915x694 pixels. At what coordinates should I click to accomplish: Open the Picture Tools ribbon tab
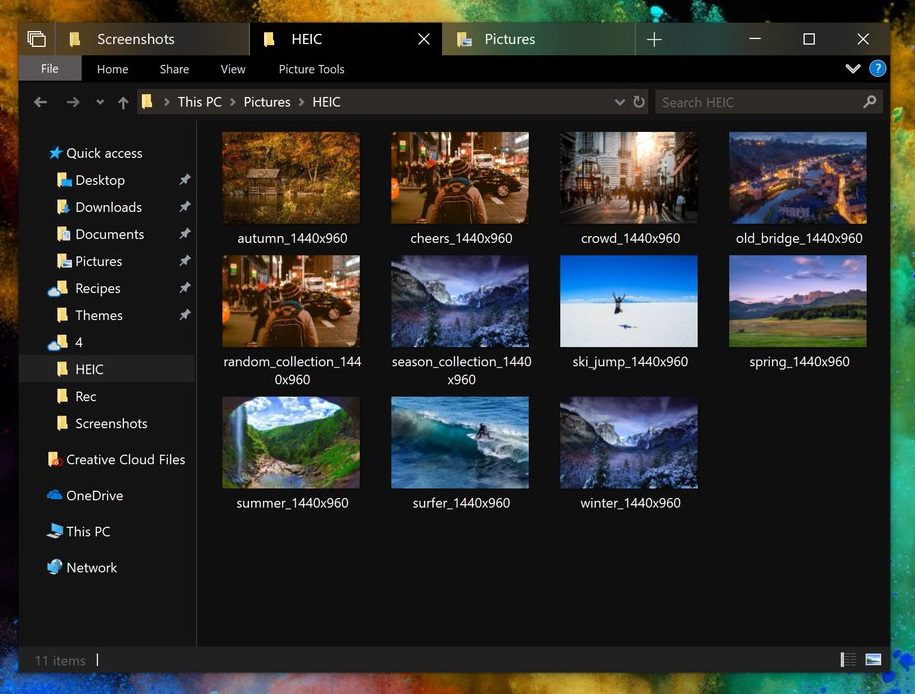310,69
